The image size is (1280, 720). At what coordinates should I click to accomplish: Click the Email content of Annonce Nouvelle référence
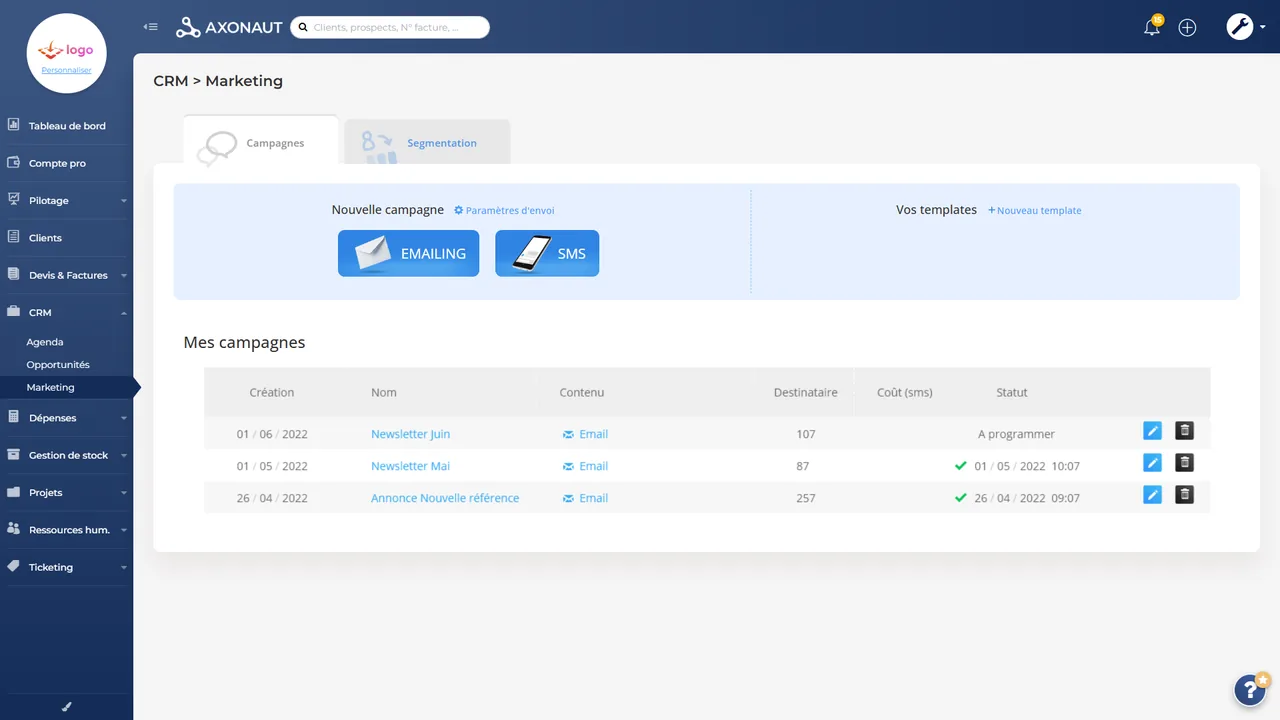coord(585,498)
